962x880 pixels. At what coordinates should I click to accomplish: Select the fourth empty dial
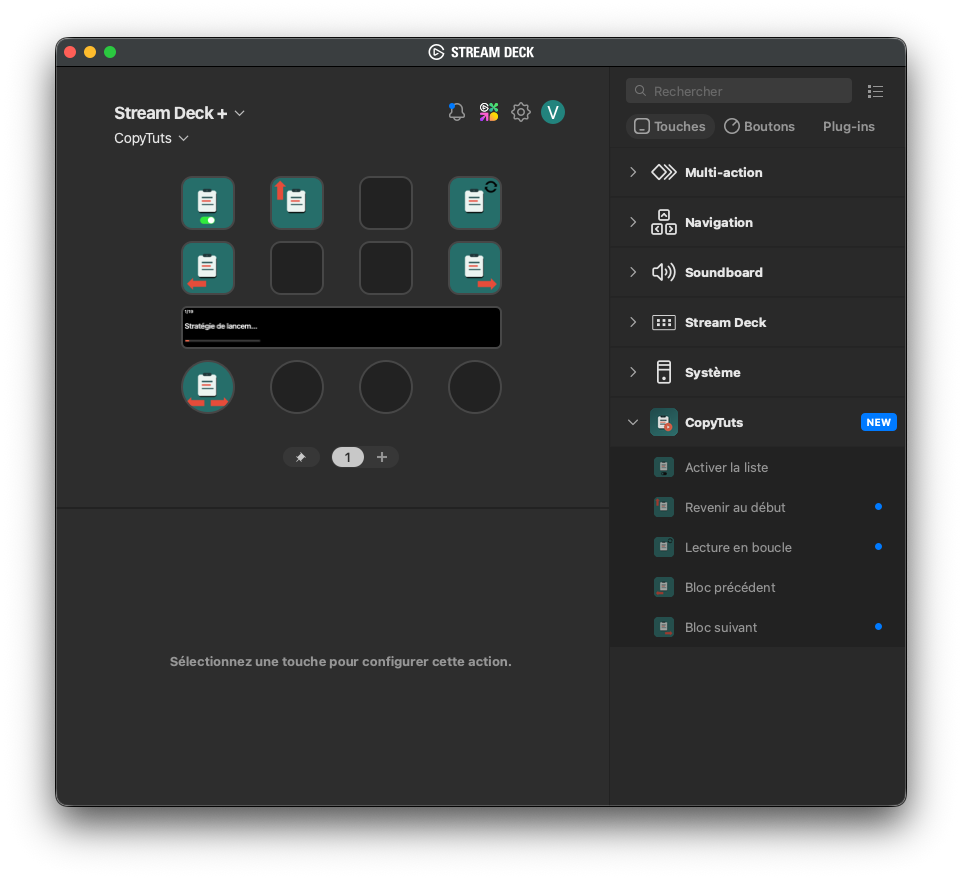point(475,387)
